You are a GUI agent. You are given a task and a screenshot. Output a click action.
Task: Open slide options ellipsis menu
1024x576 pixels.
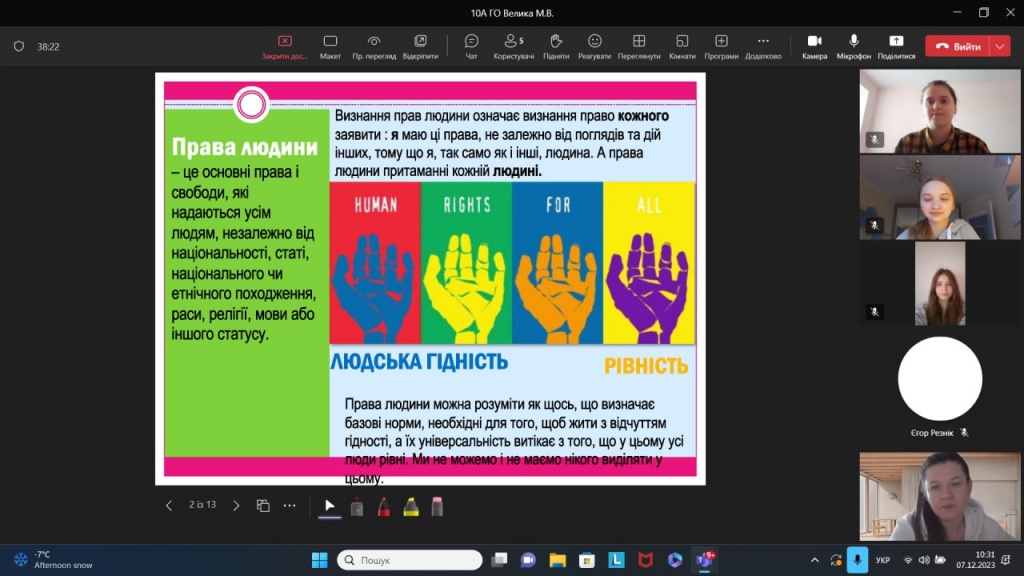[x=290, y=506]
